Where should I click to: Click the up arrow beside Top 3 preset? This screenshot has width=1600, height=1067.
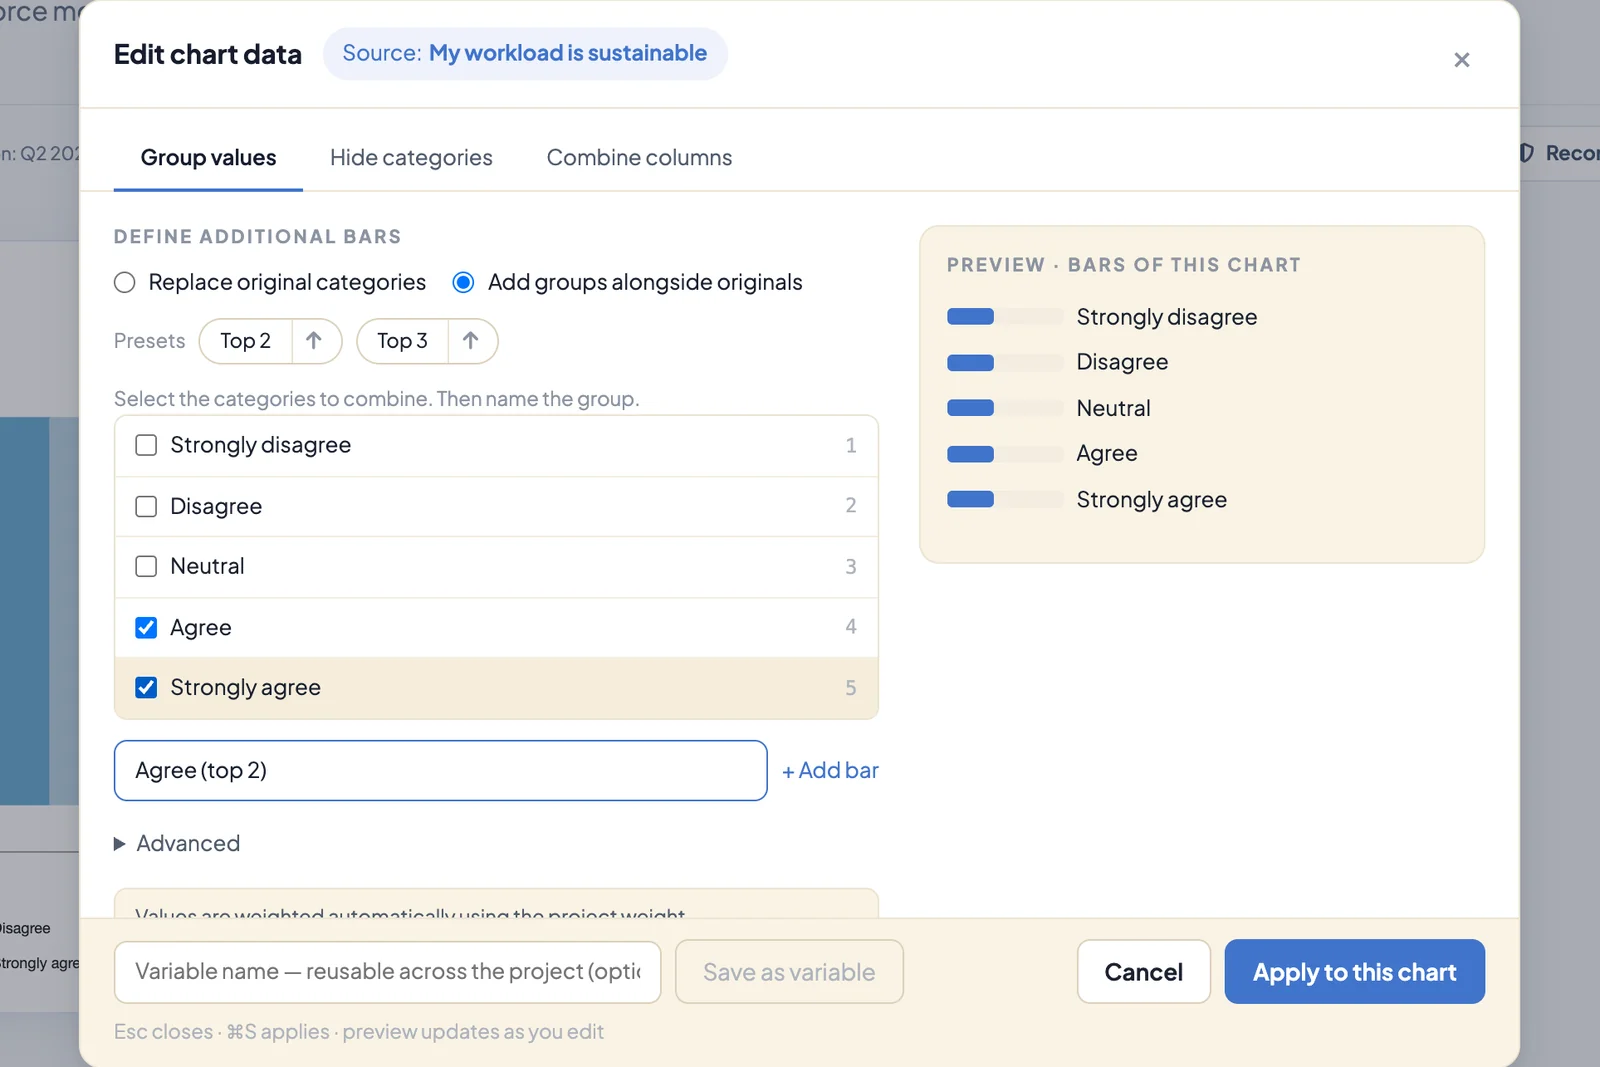click(x=472, y=341)
